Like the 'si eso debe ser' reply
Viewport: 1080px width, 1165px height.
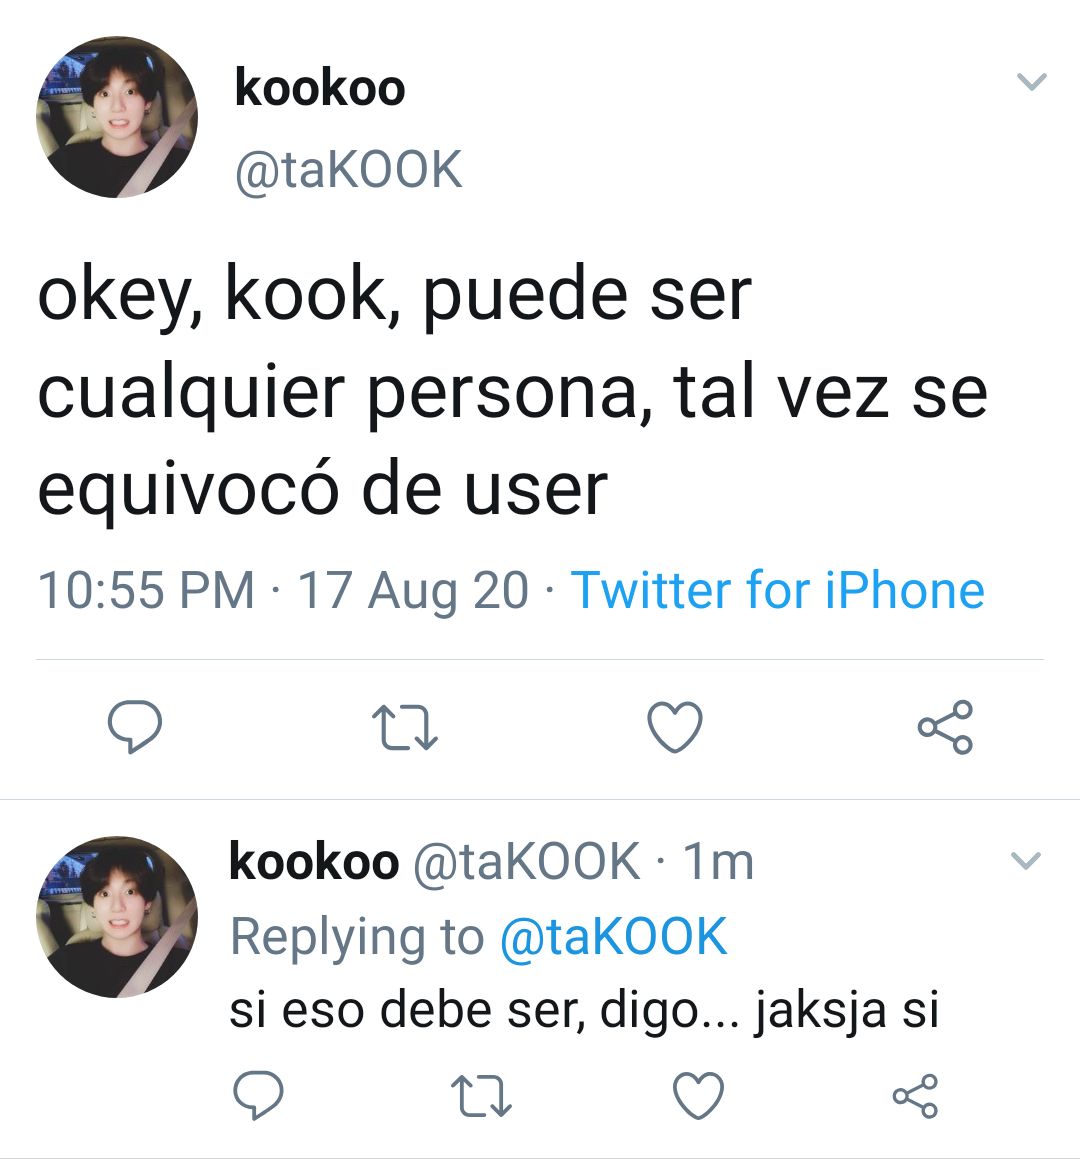pos(698,1095)
